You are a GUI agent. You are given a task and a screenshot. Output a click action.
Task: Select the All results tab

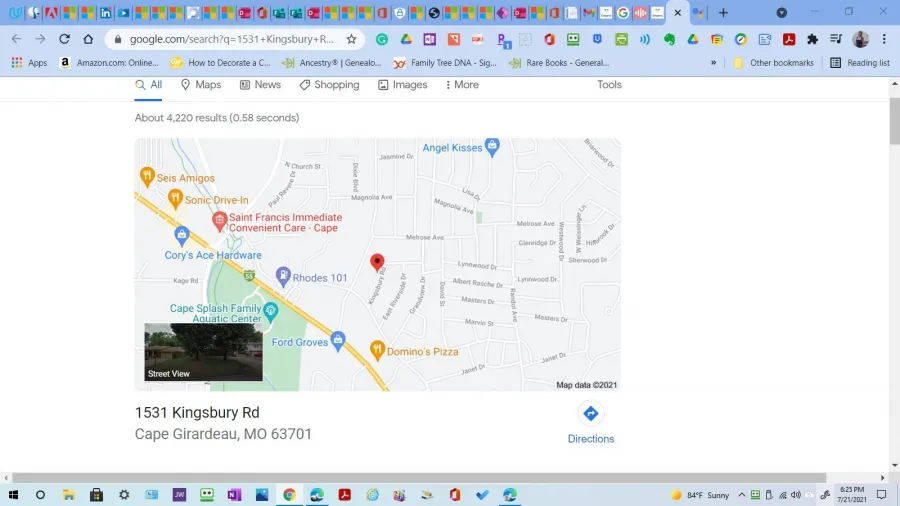(148, 84)
